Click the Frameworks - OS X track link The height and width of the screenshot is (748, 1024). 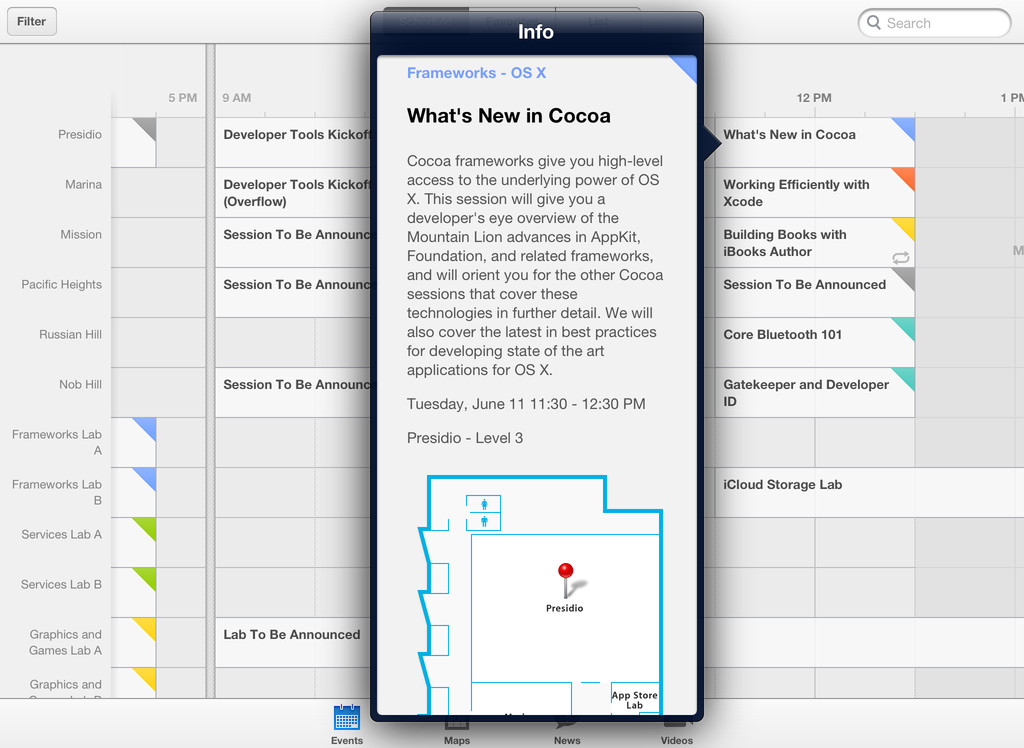click(x=476, y=73)
